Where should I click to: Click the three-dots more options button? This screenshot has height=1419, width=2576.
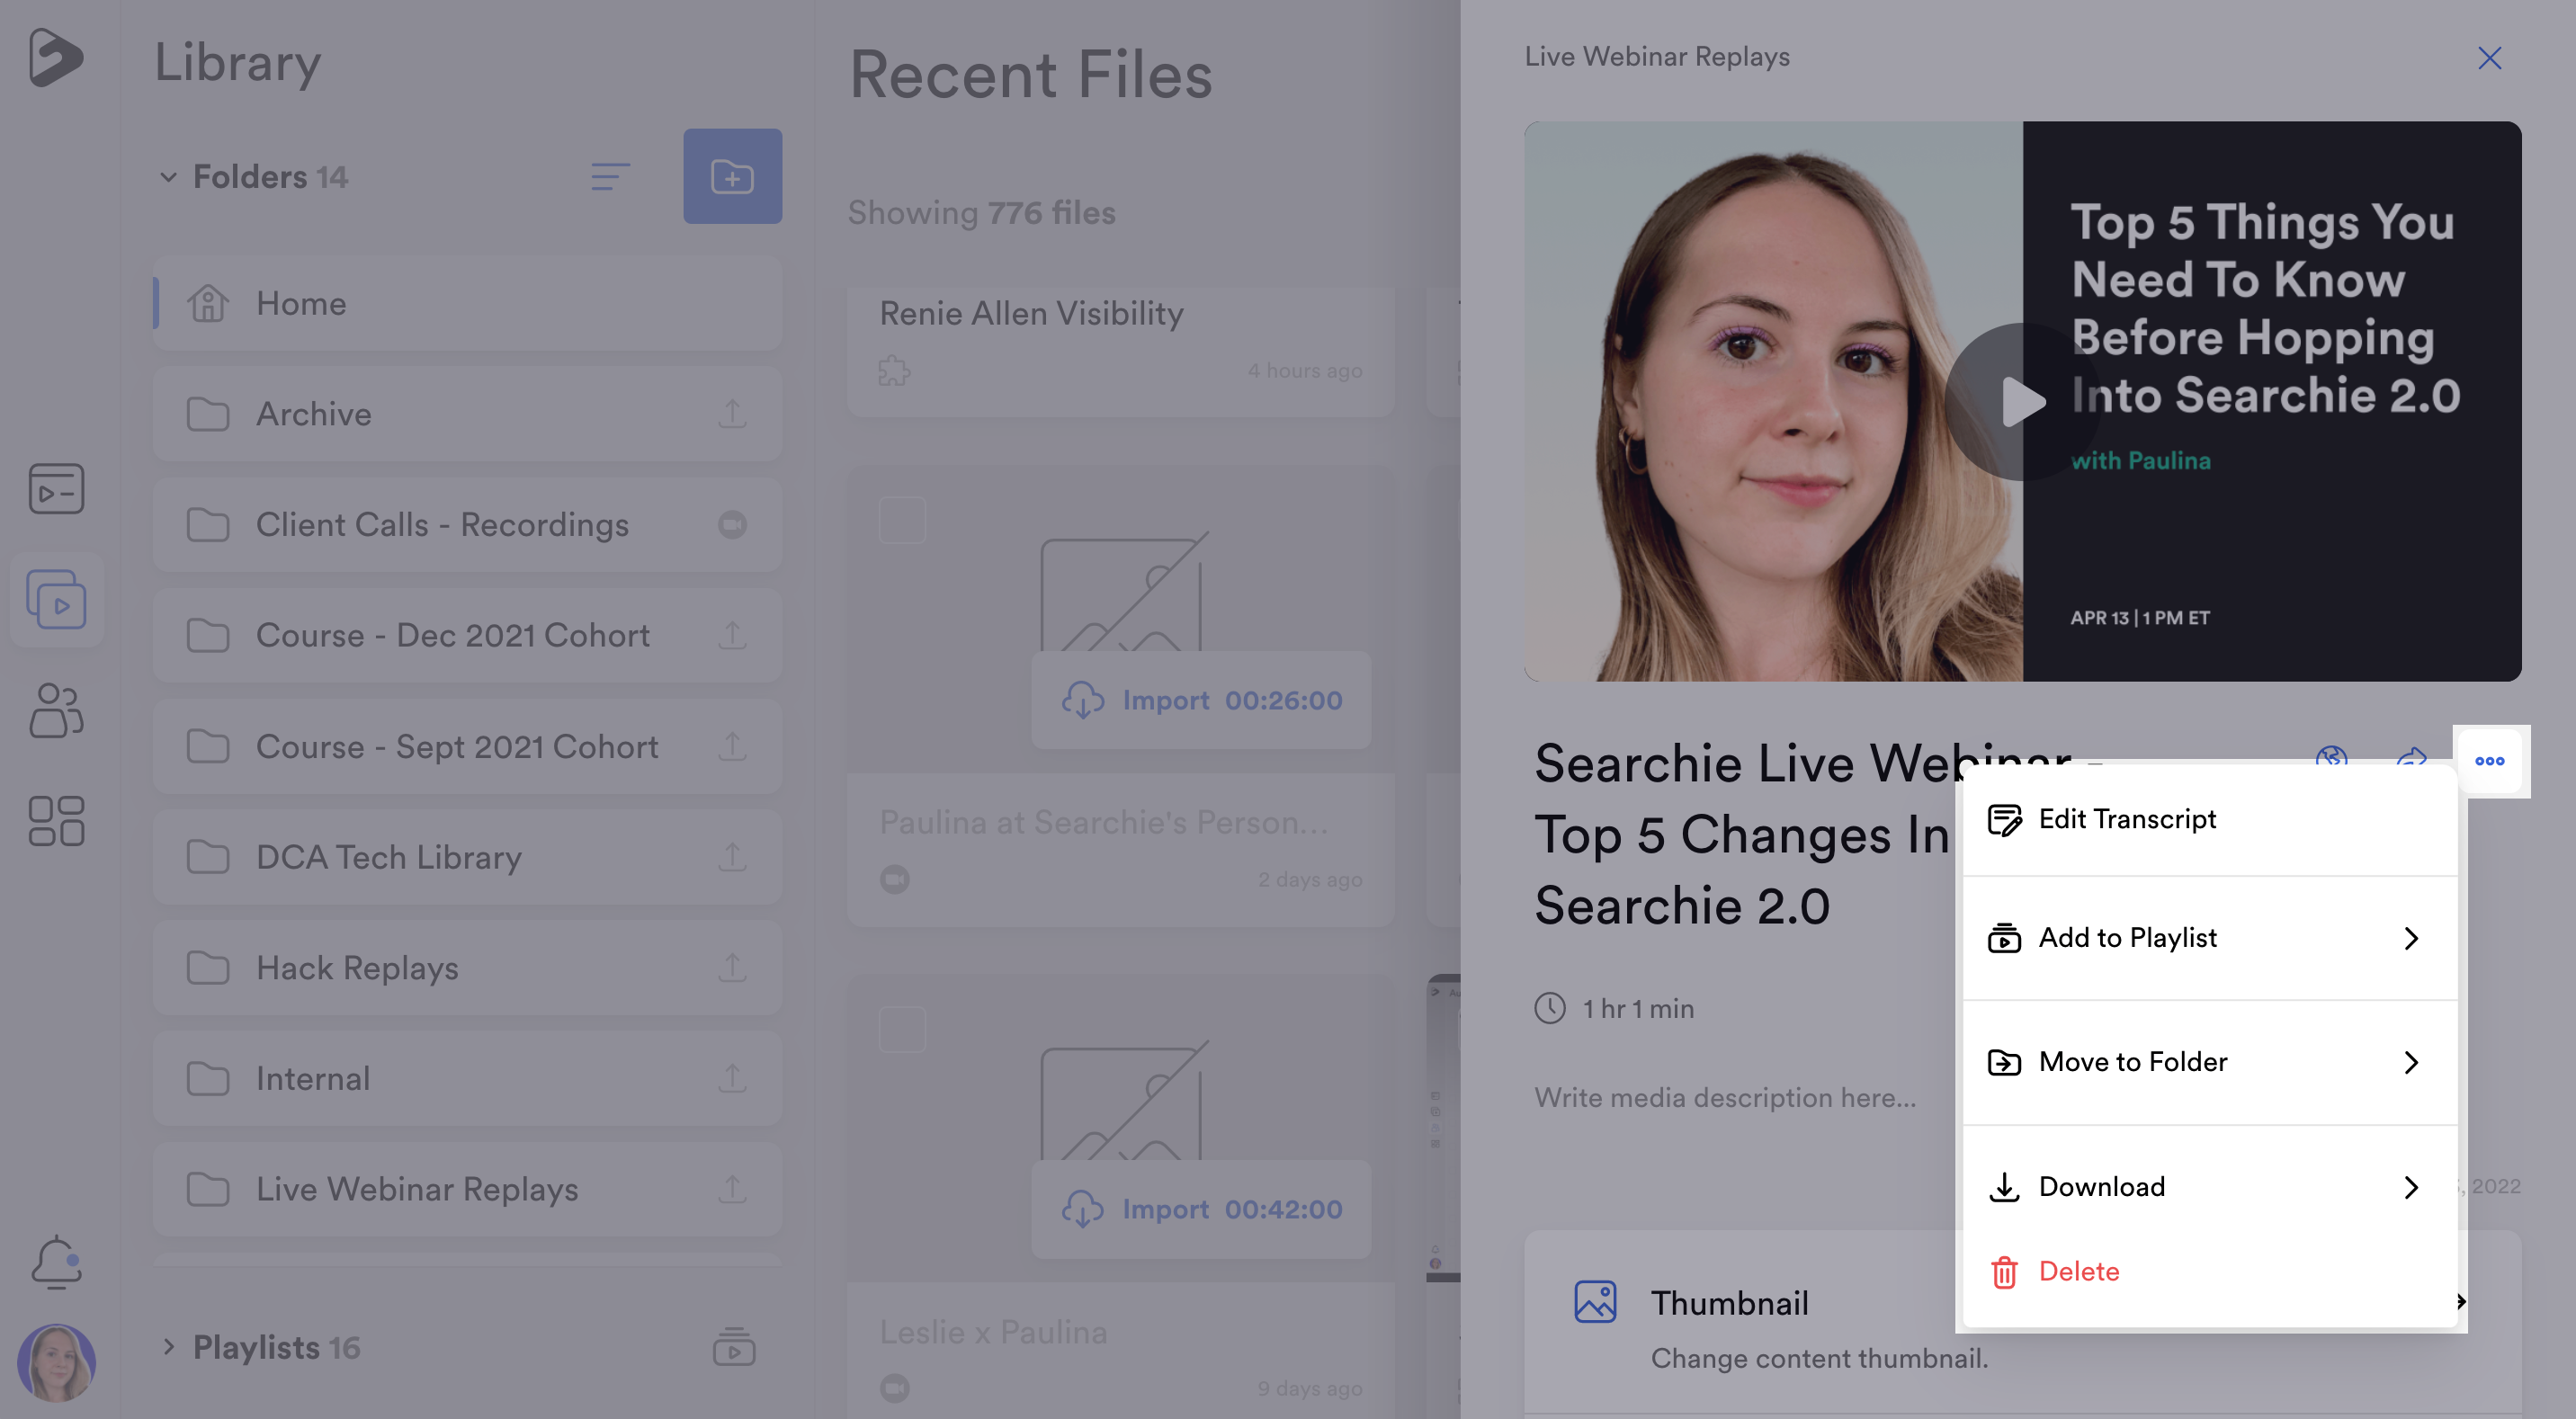[2490, 761]
